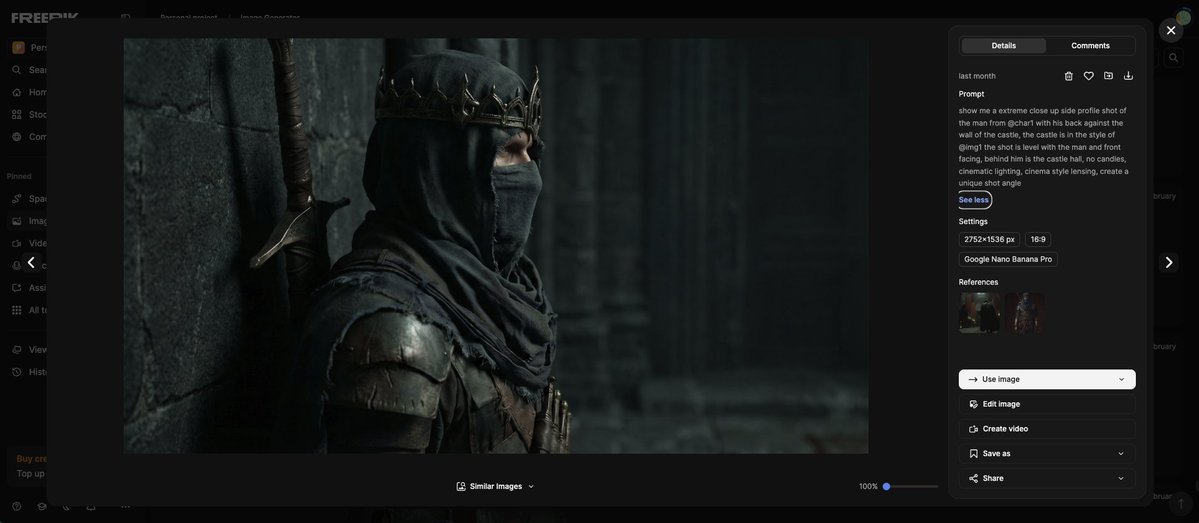Click the Stock grid icon in sidebar
Image resolution: width=1199 pixels, height=523 pixels.
point(17,115)
